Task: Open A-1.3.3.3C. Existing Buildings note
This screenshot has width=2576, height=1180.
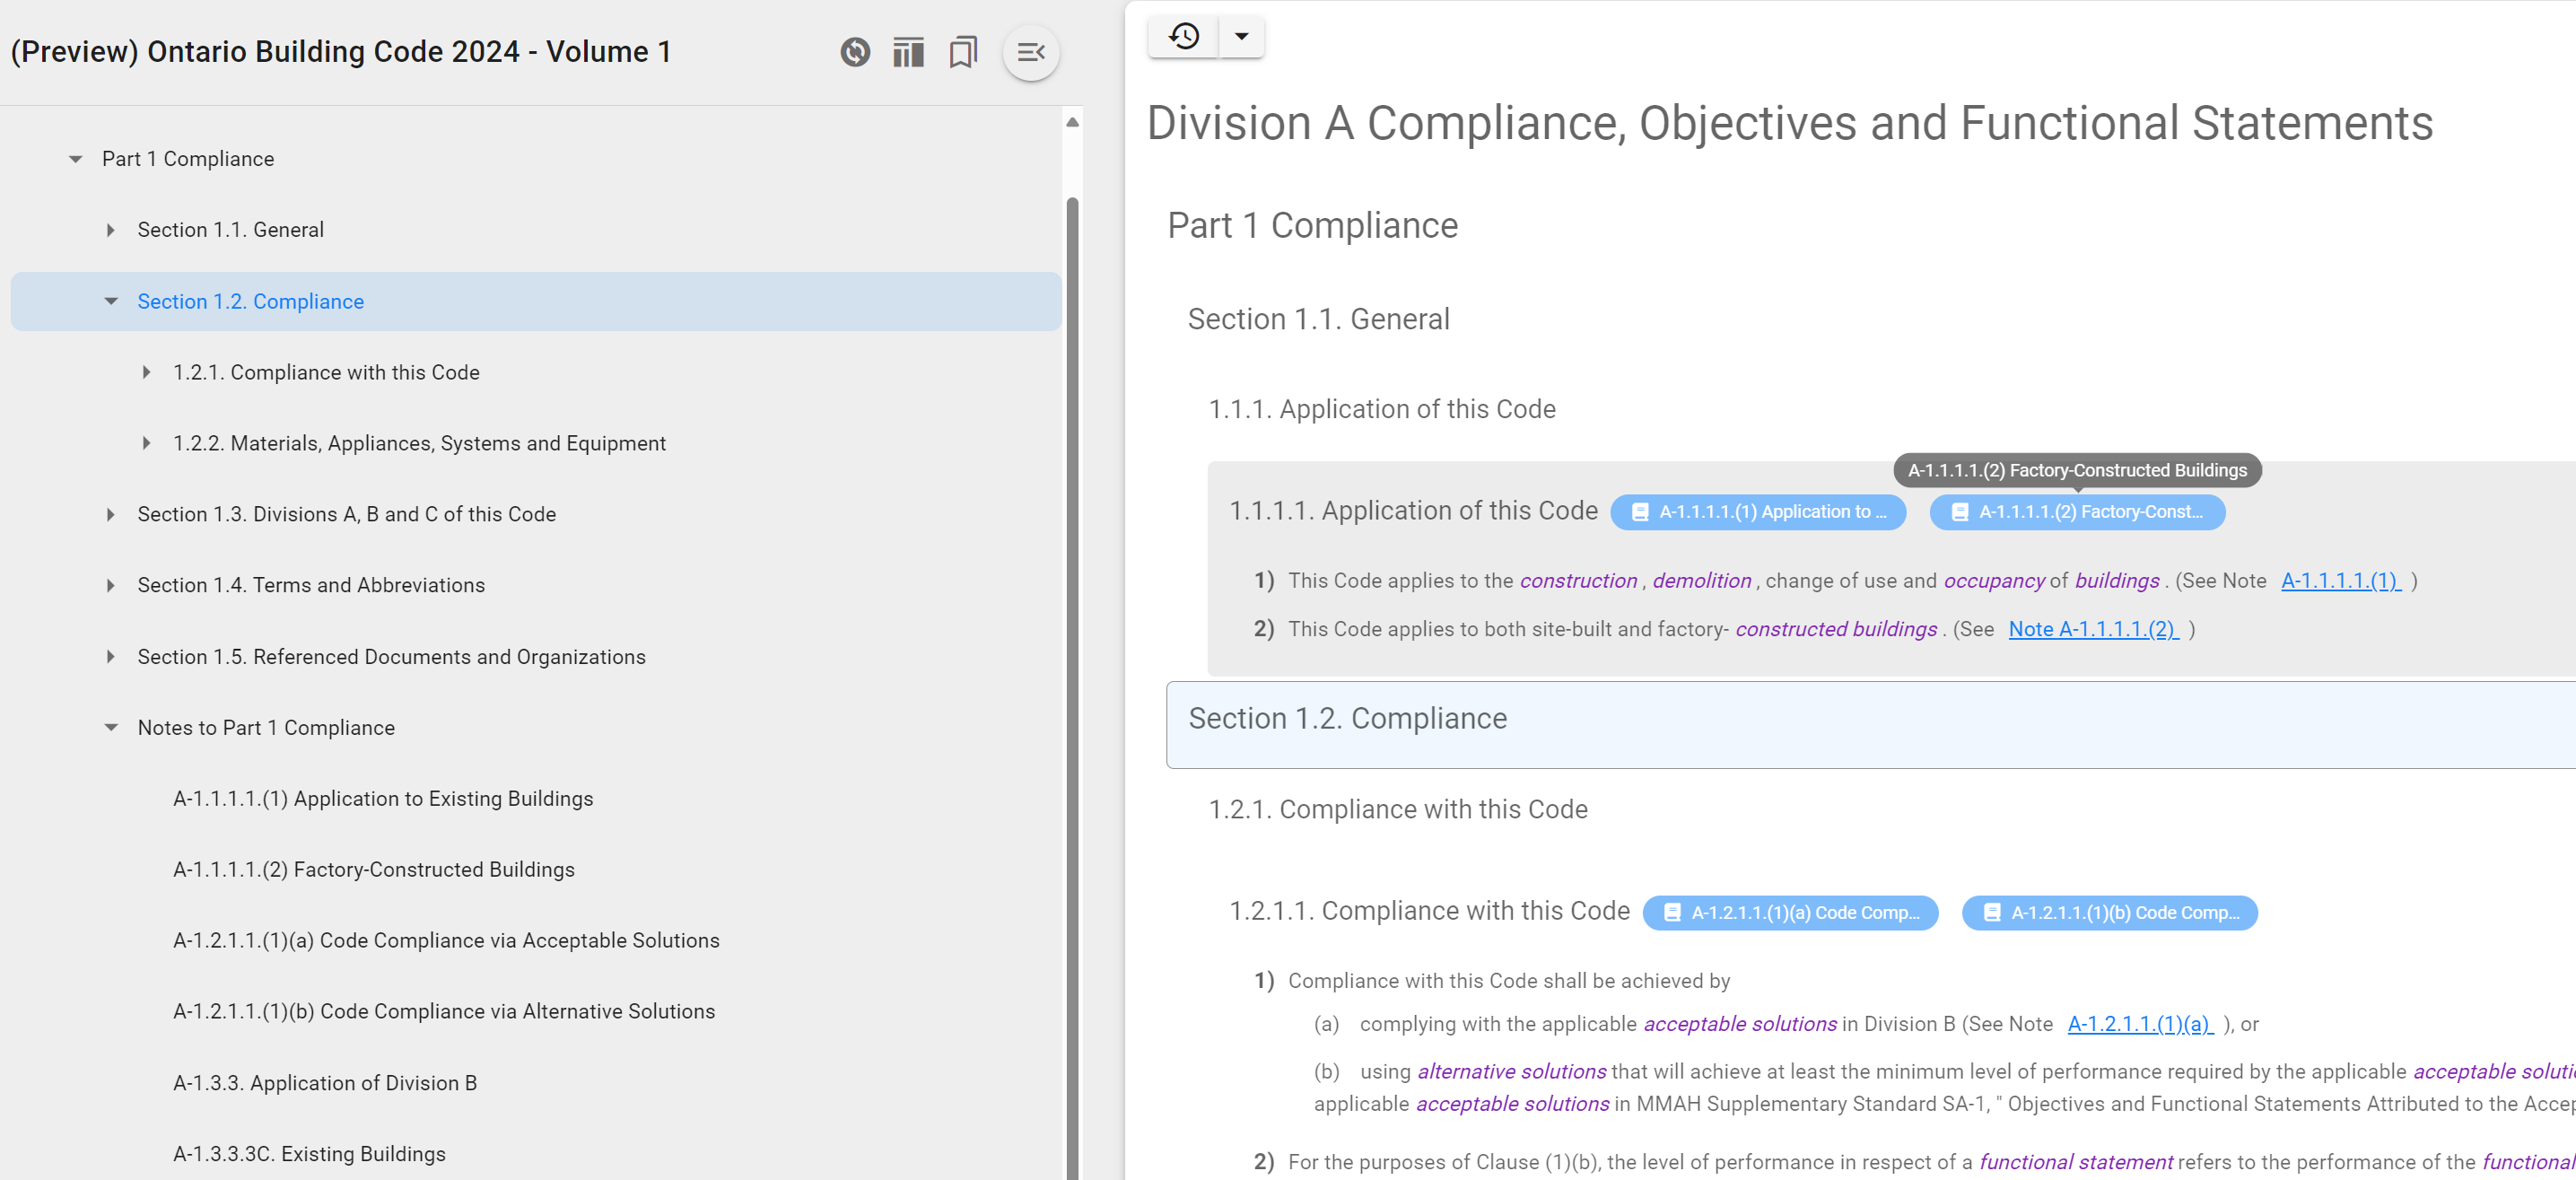Action: (x=309, y=1154)
